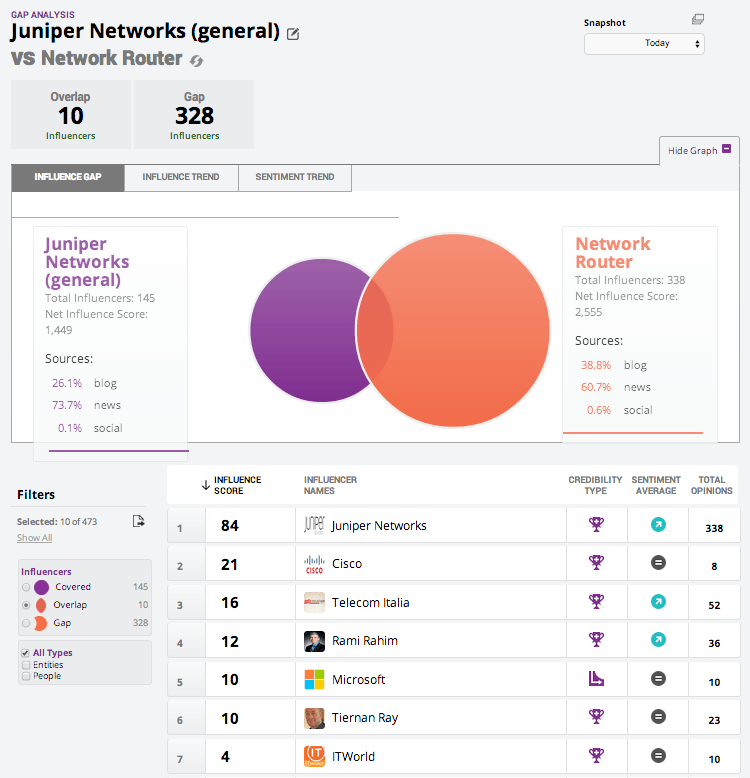Viewport: 750px width, 778px height.
Task: Open the Sentiment Trend tab
Action: tap(295, 177)
